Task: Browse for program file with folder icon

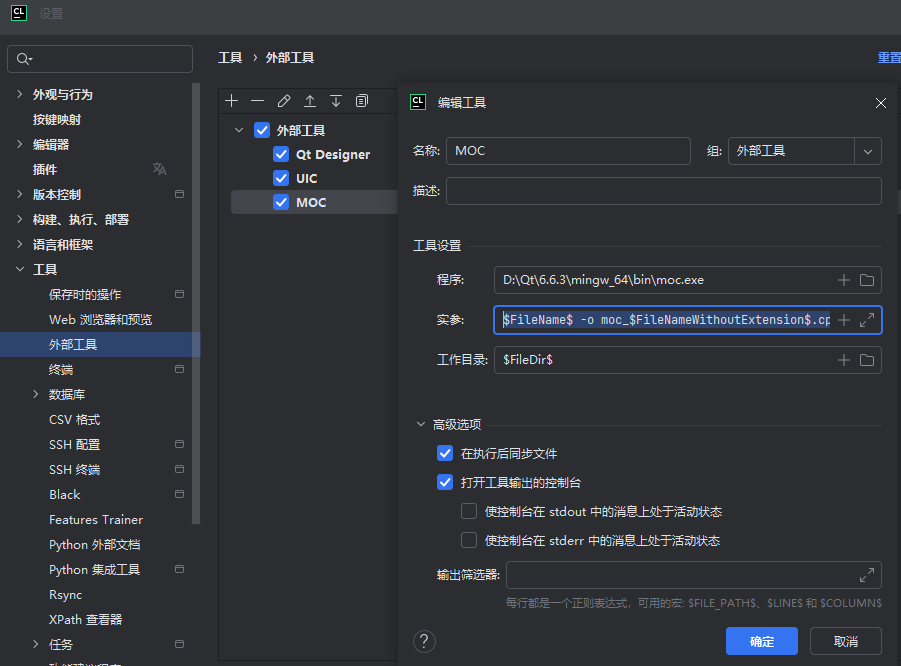Action: (867, 280)
